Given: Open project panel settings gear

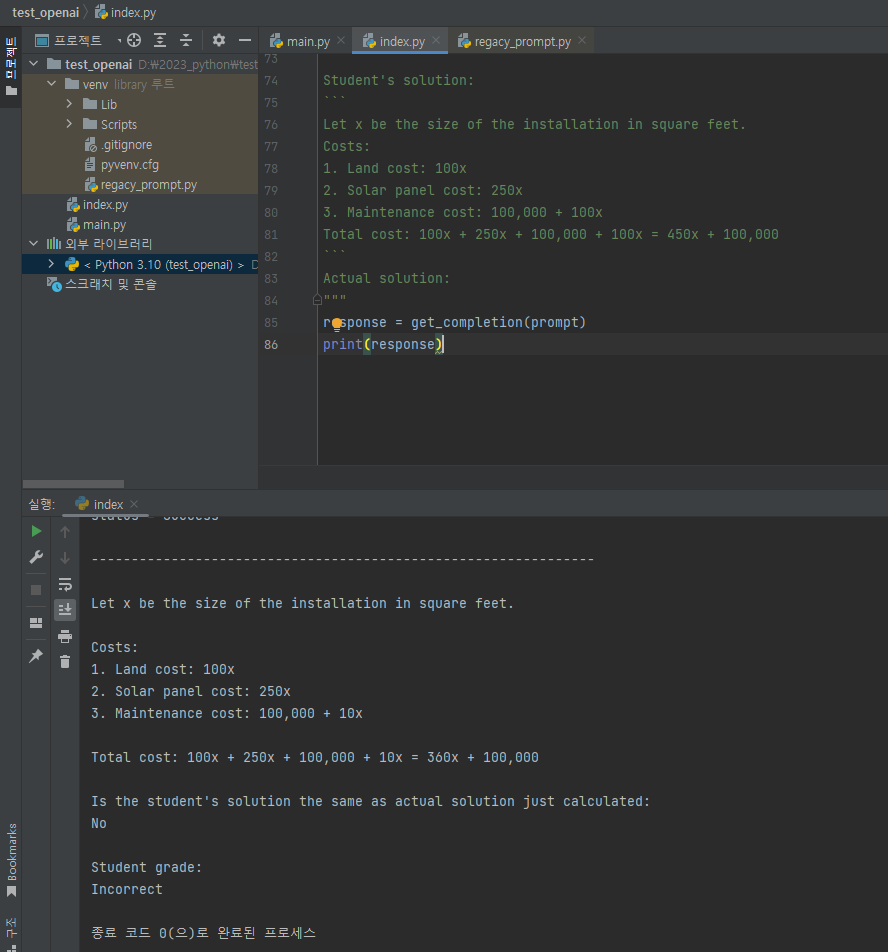Looking at the screenshot, I should (x=219, y=41).
